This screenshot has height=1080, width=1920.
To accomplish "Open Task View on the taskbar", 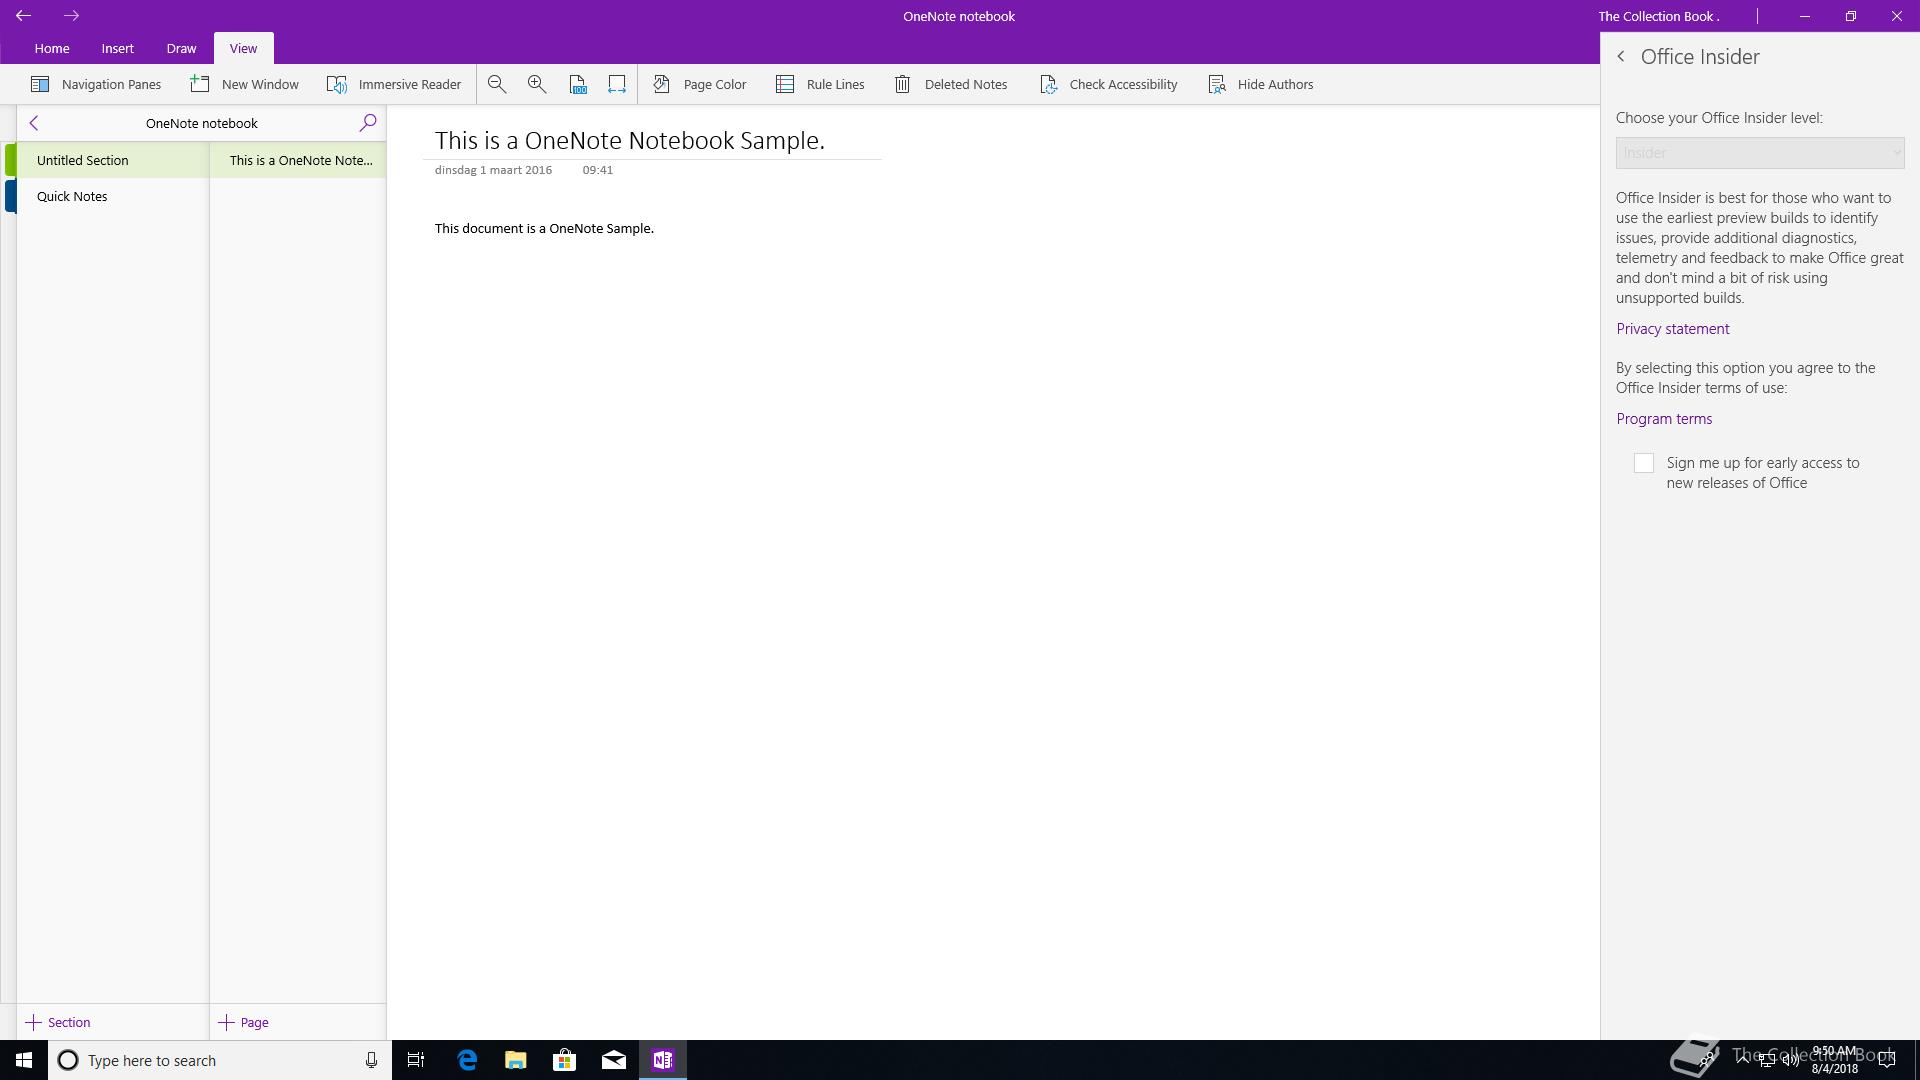I will click(x=416, y=1060).
